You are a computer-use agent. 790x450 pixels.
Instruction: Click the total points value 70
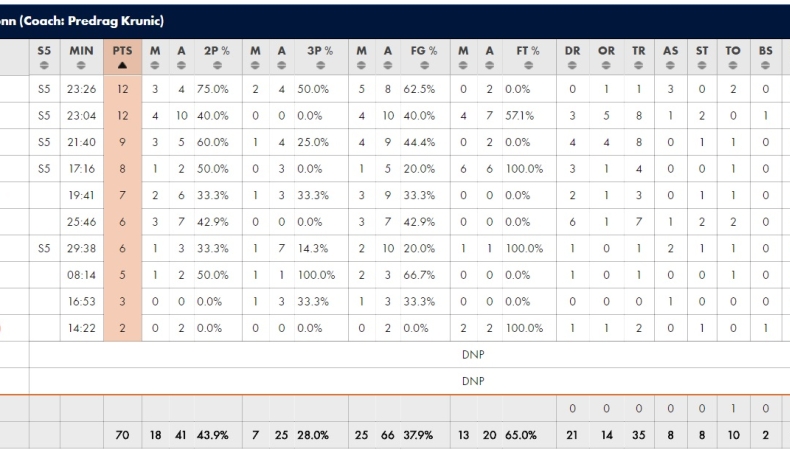122,435
